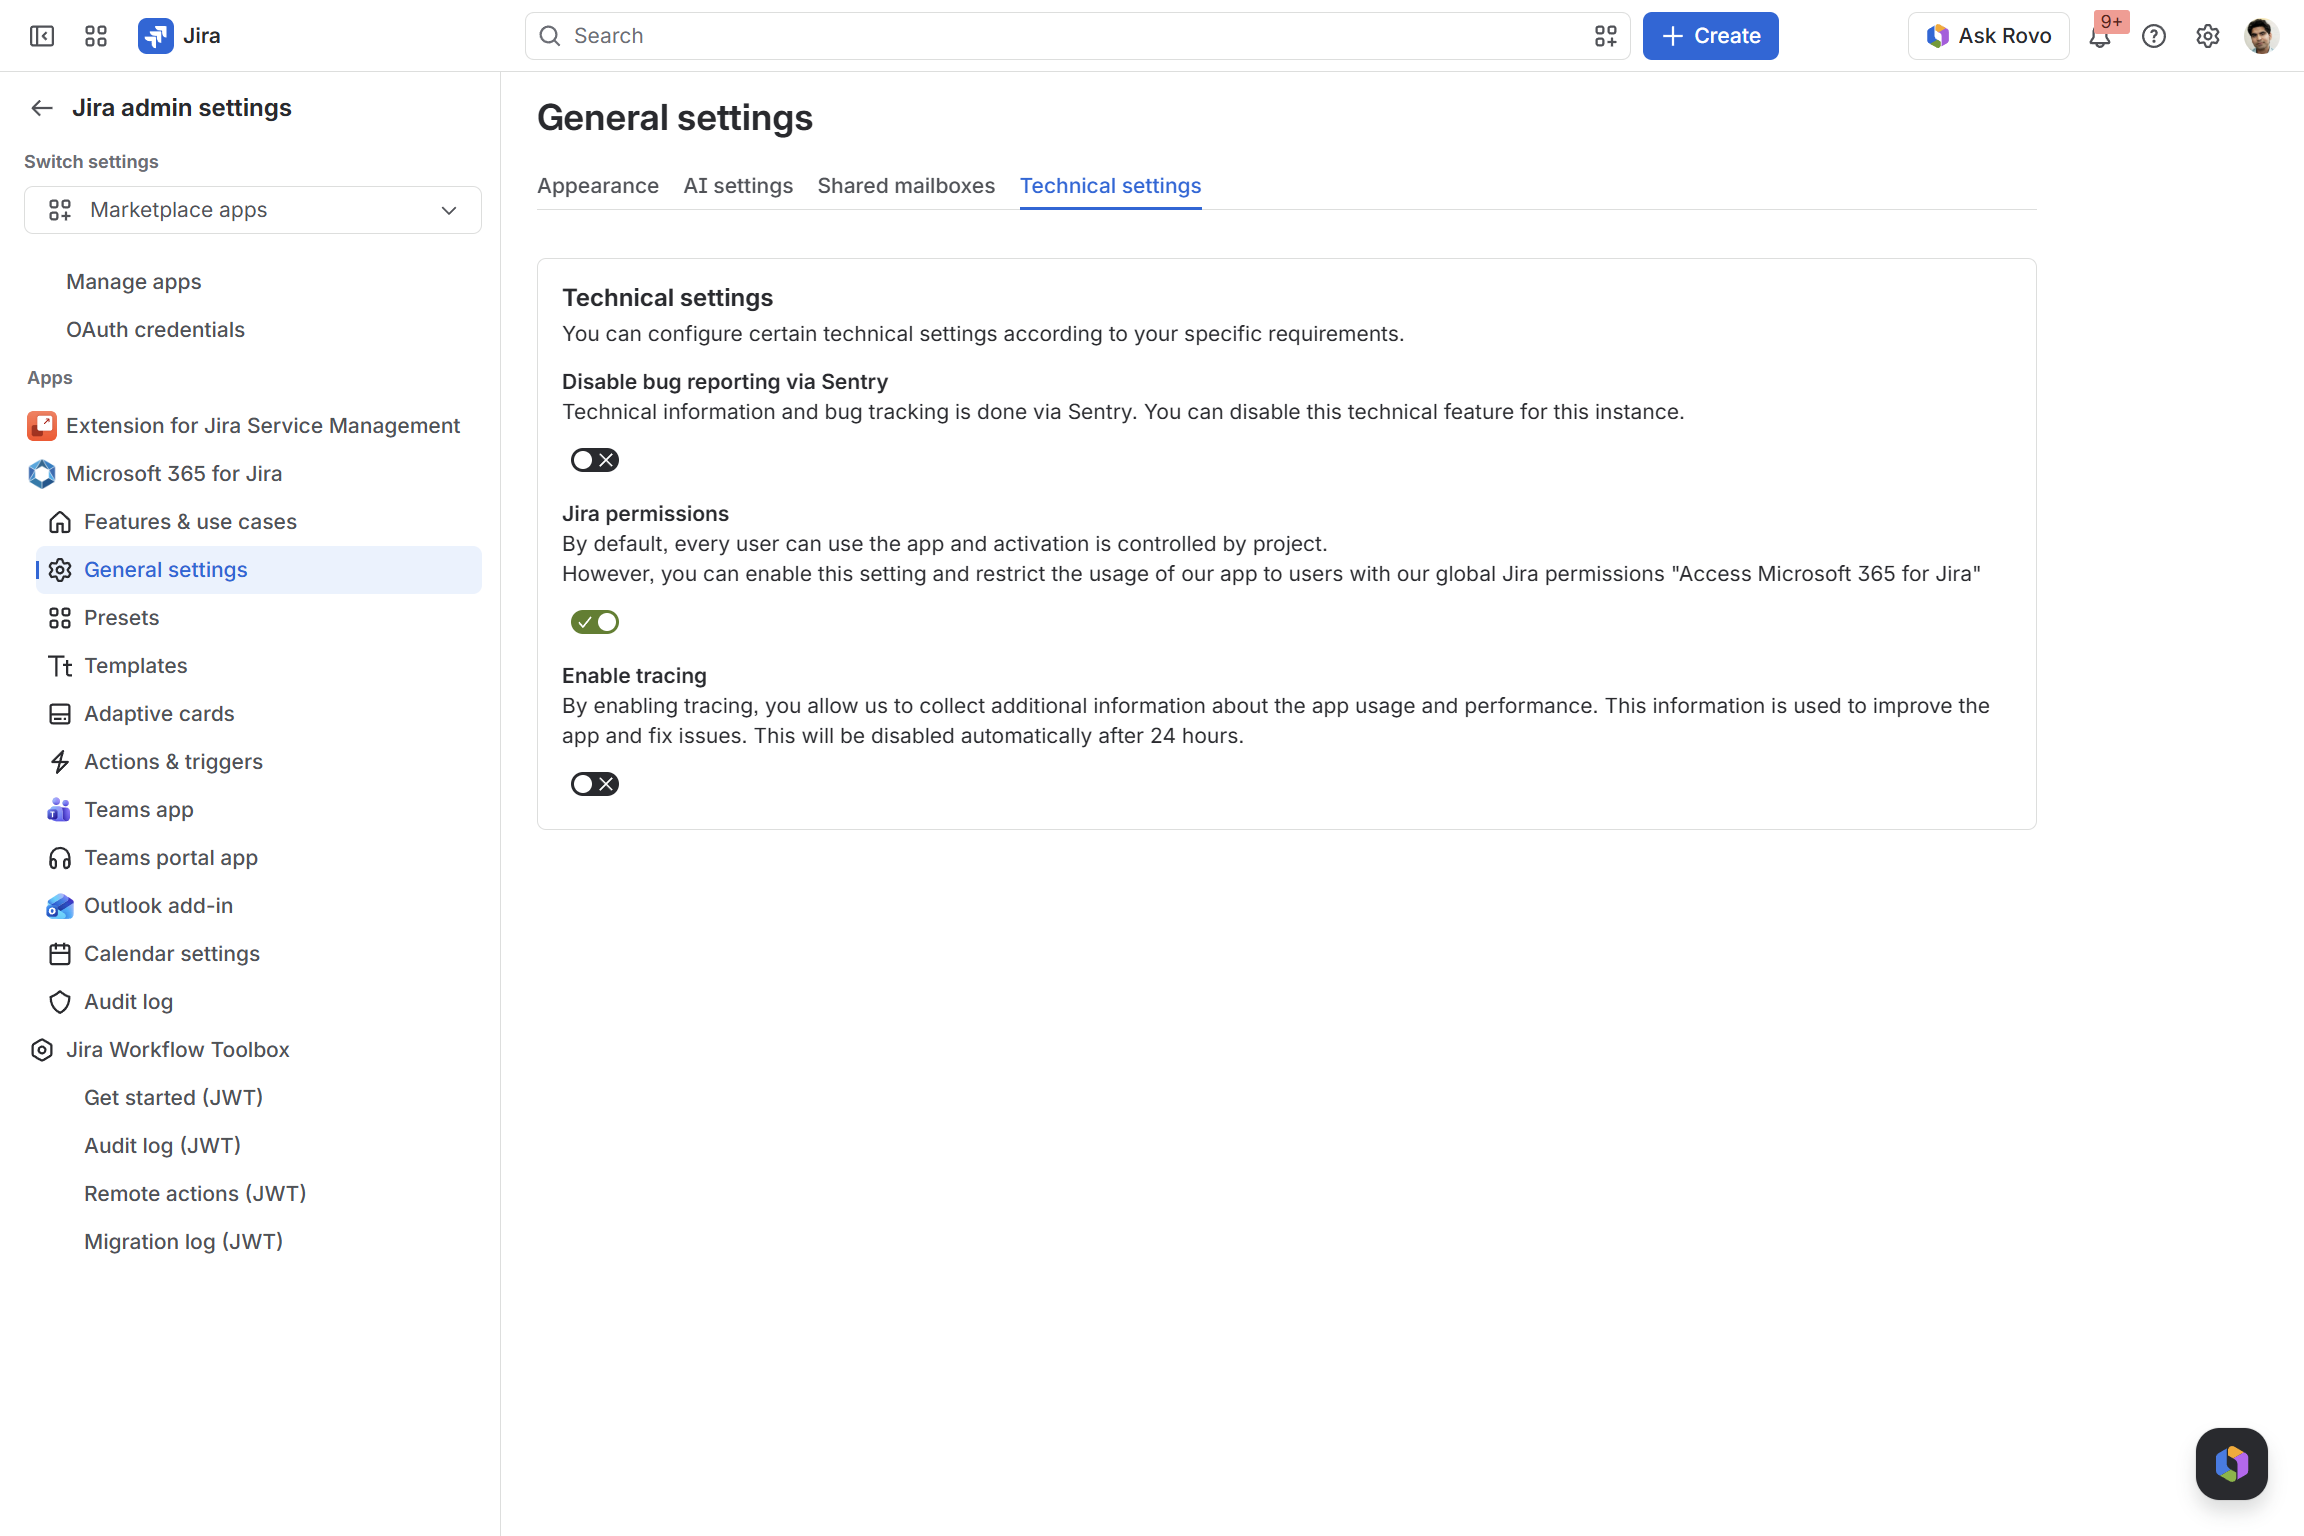Open the user profile avatar
The width and height of the screenshot is (2304, 1536).
pyautogui.click(x=2262, y=36)
